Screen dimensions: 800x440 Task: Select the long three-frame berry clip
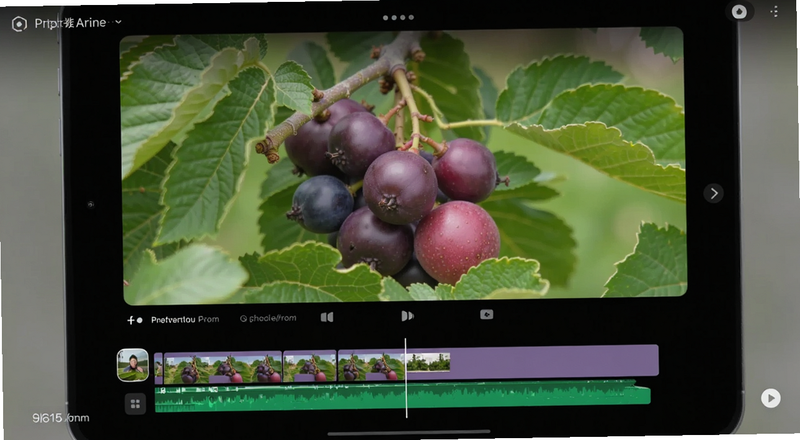(x=222, y=367)
